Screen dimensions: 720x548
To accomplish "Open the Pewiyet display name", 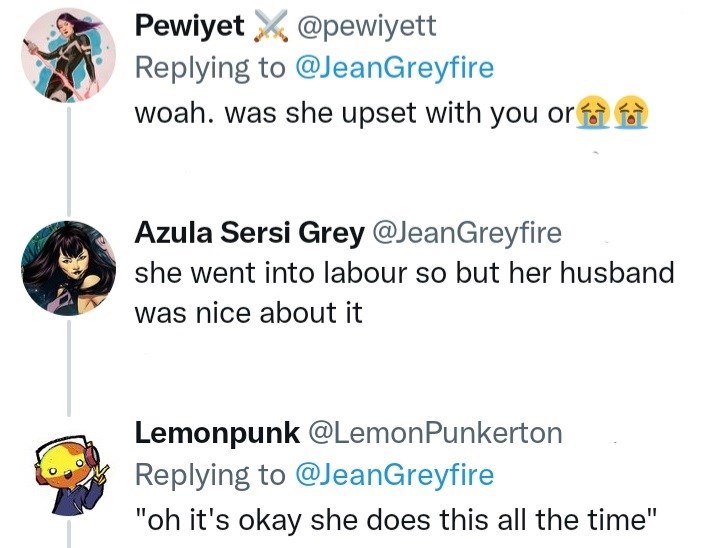I will (190, 27).
